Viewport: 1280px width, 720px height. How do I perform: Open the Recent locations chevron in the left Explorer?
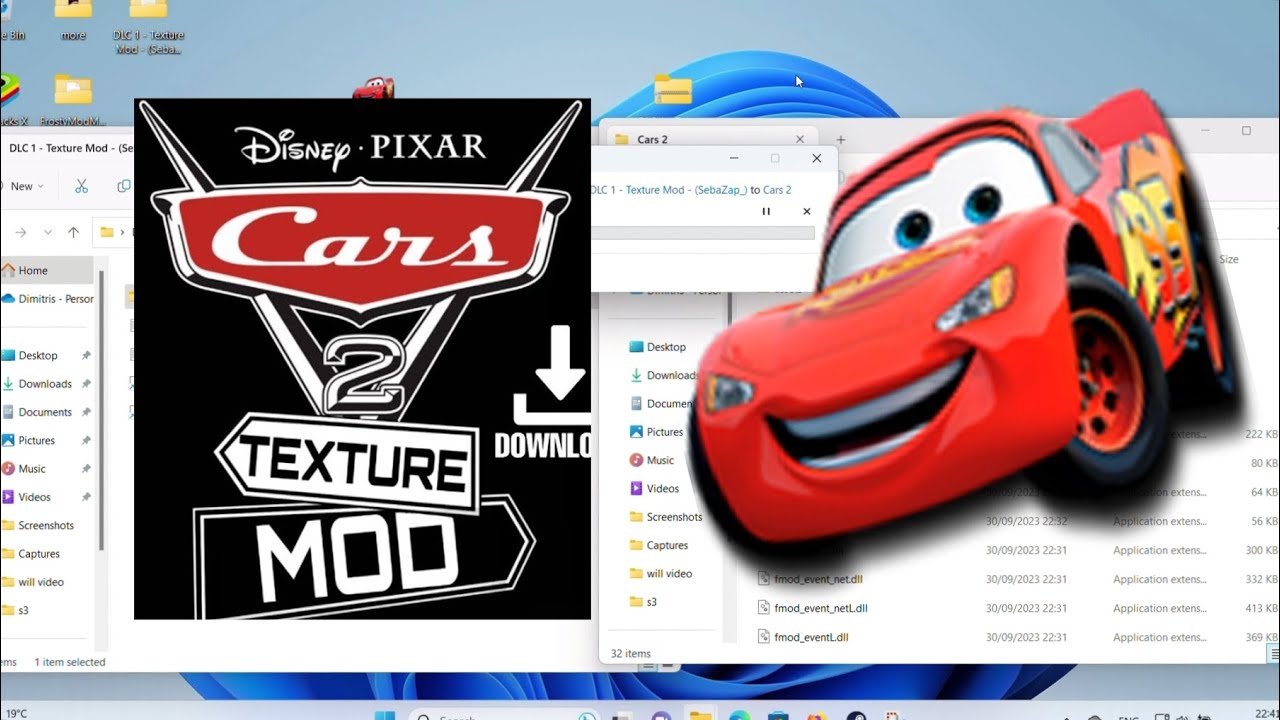(47, 232)
